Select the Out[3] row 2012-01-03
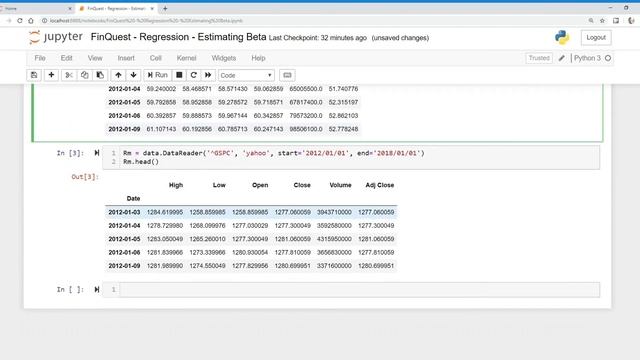 click(251, 212)
